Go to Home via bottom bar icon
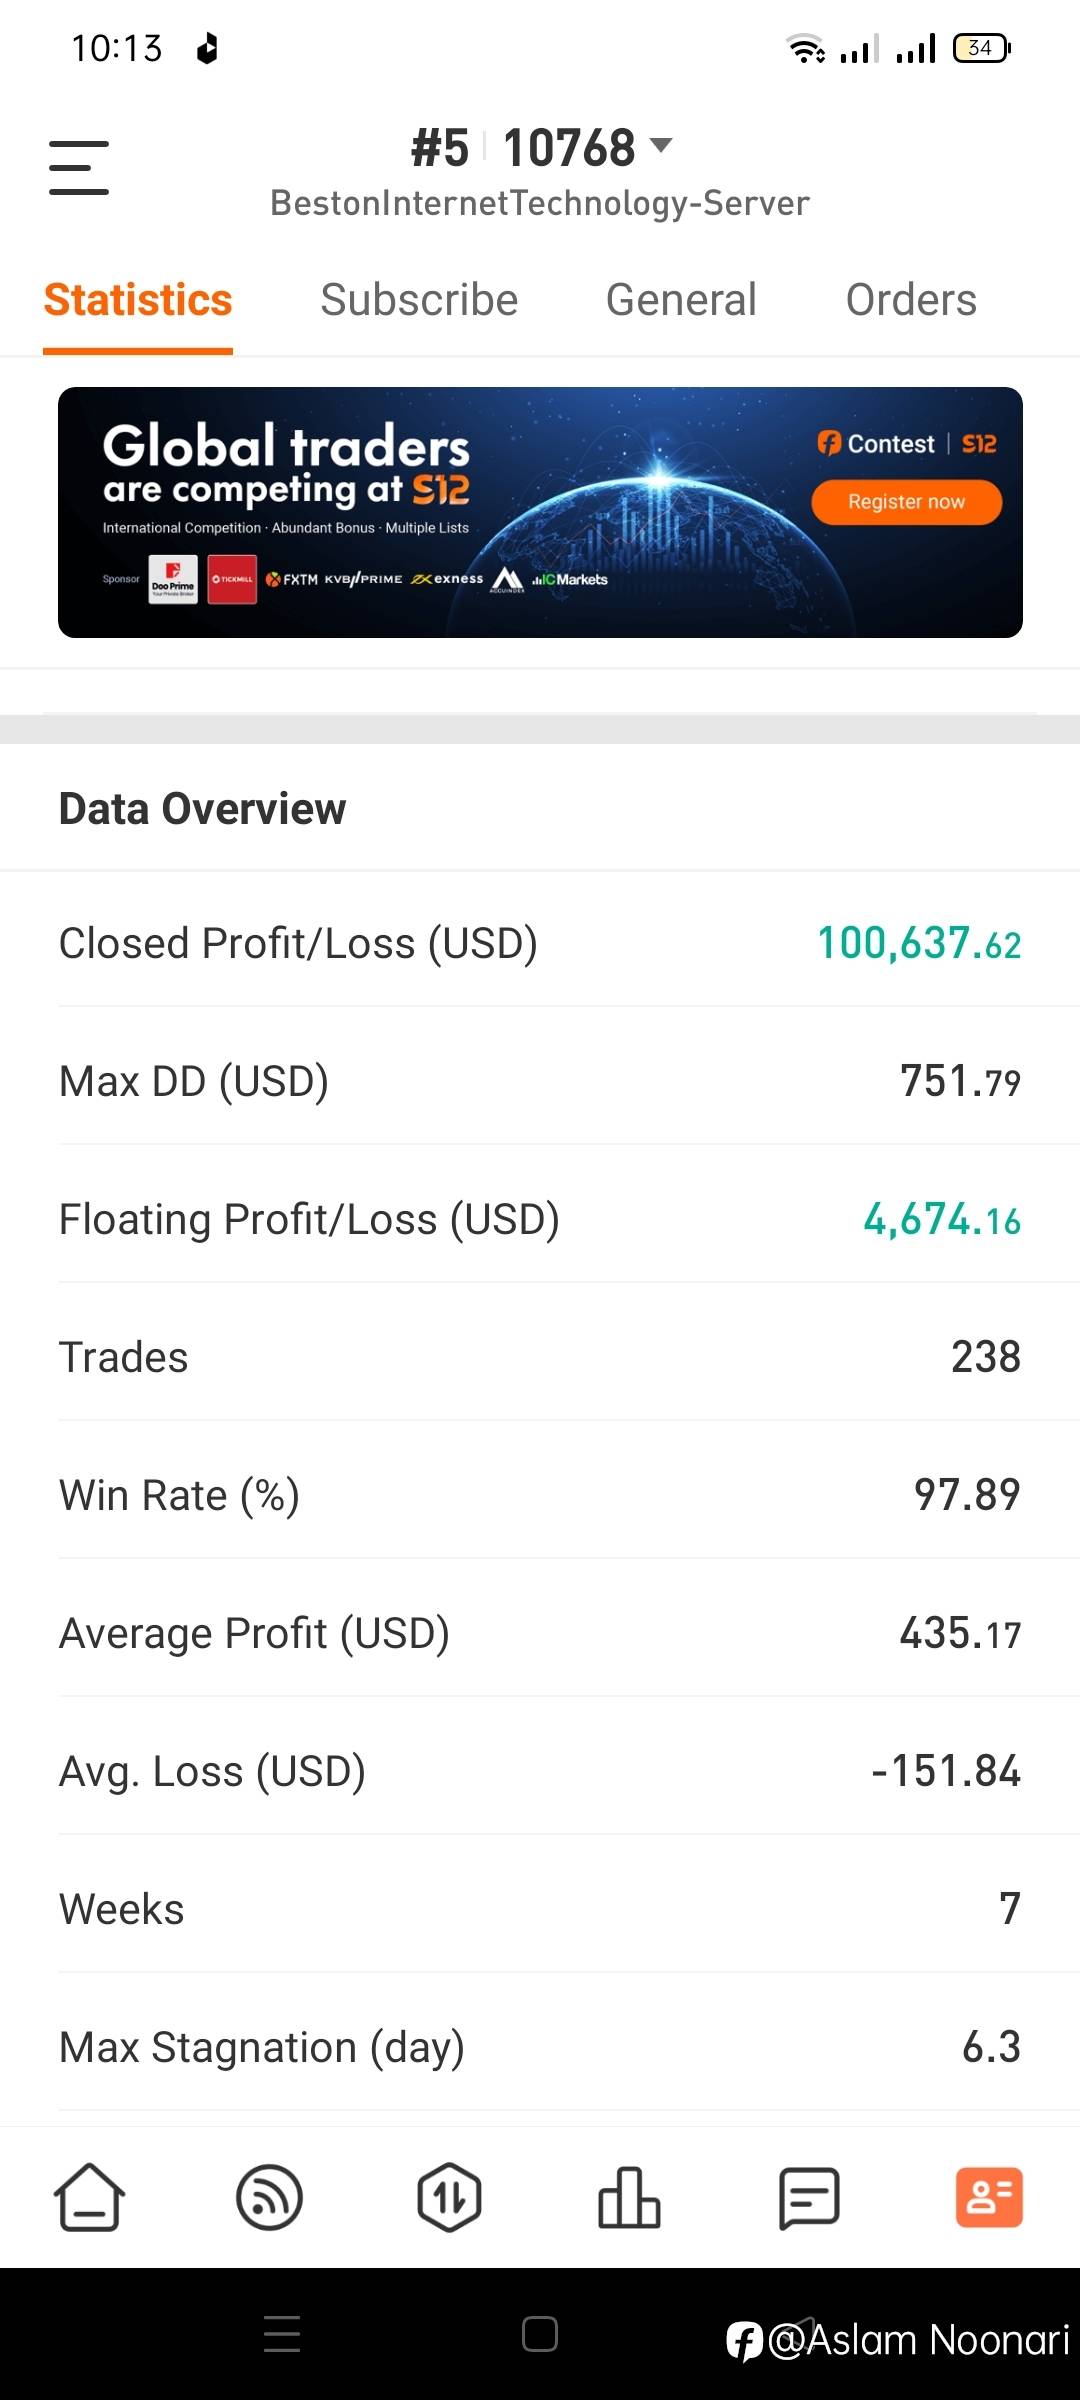Screen dimensions: 1080x2400 pos(89,2197)
